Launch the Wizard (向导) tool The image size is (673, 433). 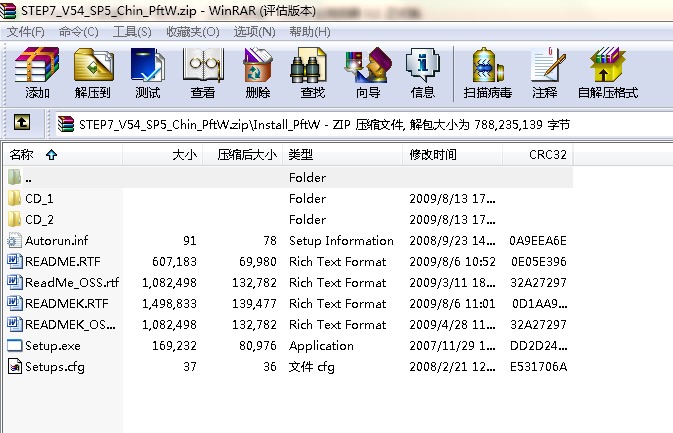(x=367, y=73)
